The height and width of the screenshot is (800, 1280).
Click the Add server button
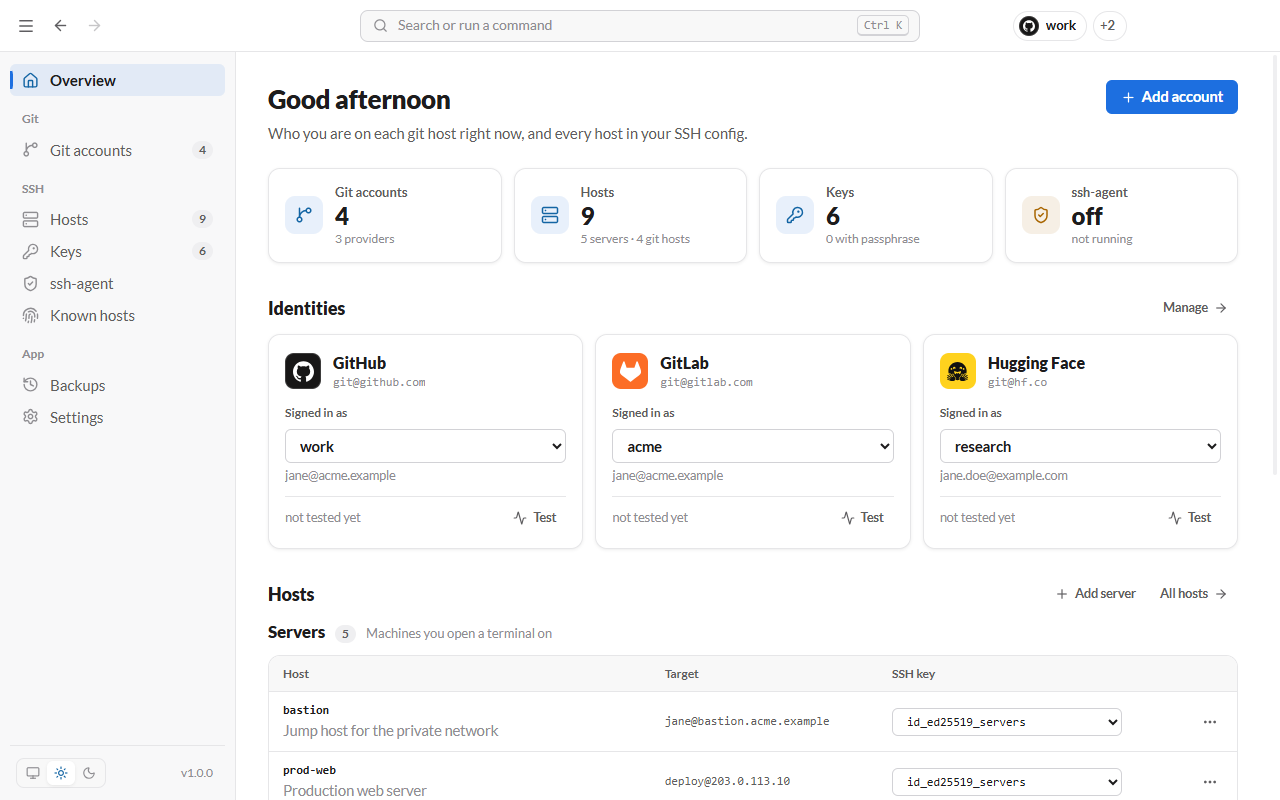coord(1096,593)
